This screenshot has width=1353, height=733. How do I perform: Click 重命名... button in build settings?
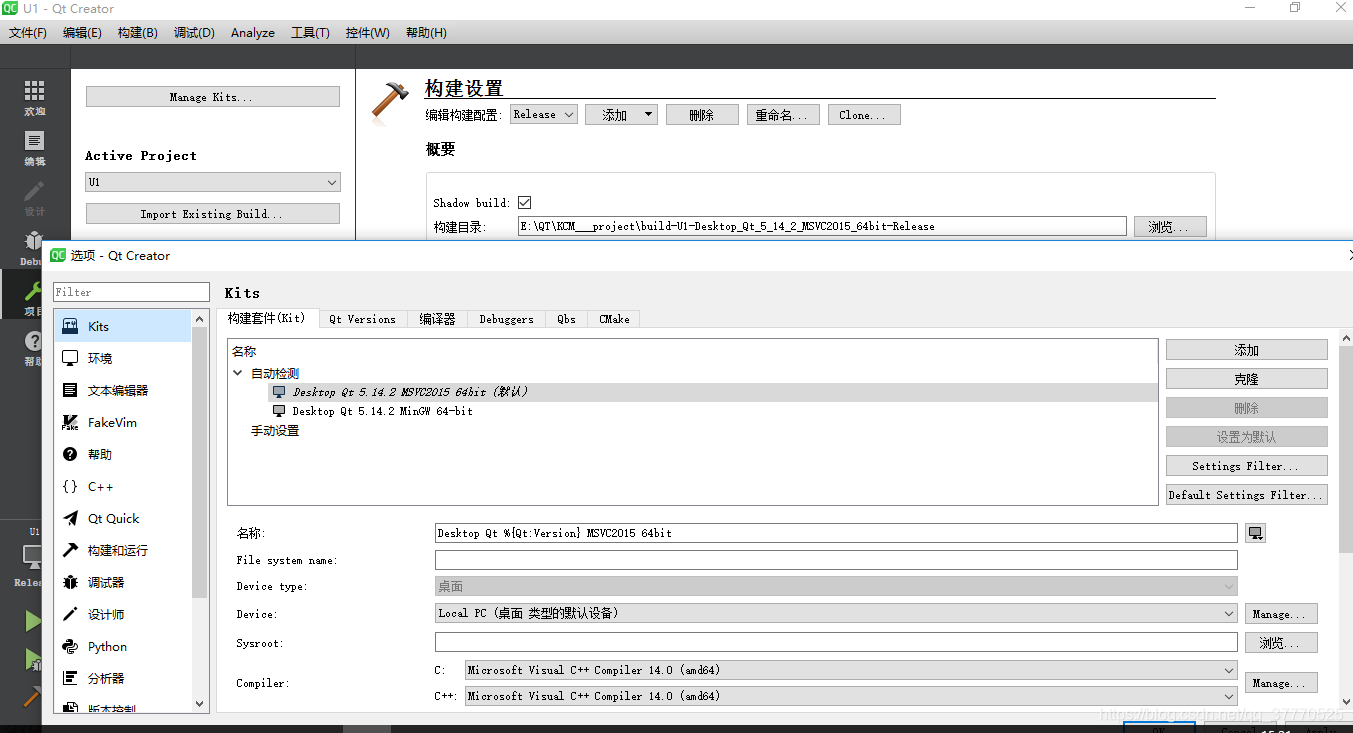pyautogui.click(x=783, y=115)
